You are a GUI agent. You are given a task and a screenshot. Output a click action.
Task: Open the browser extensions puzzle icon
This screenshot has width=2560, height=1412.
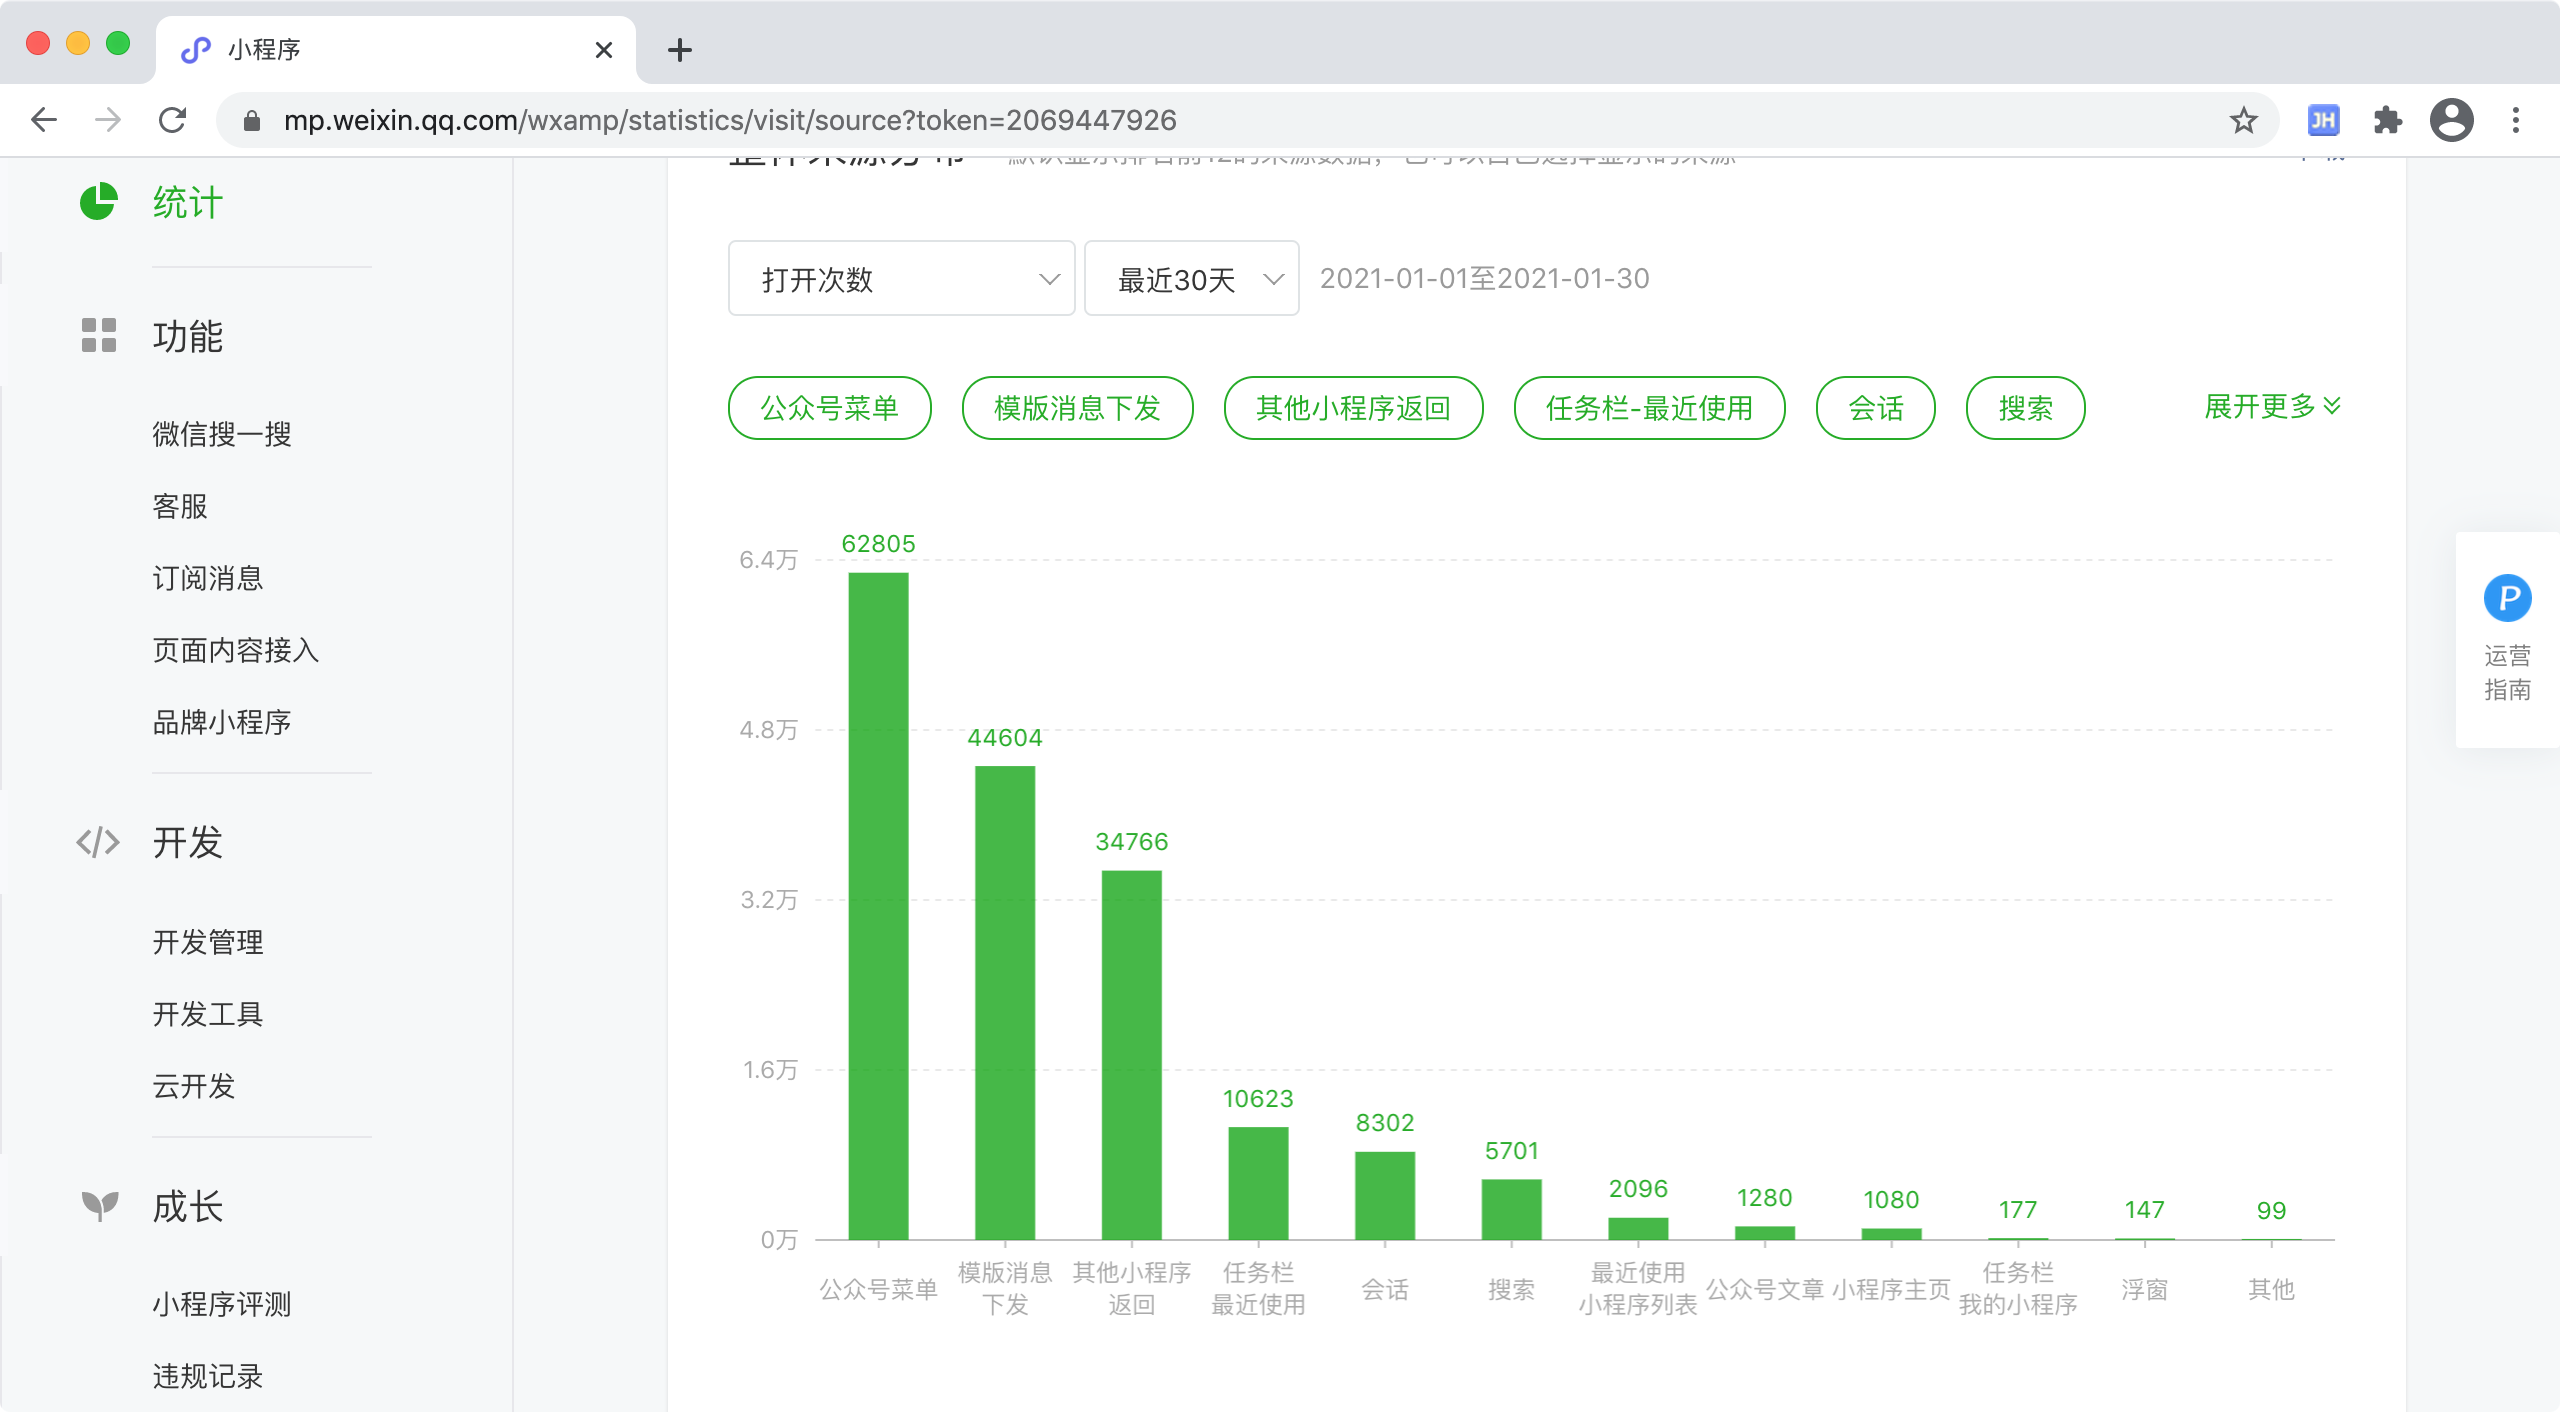pos(2387,121)
